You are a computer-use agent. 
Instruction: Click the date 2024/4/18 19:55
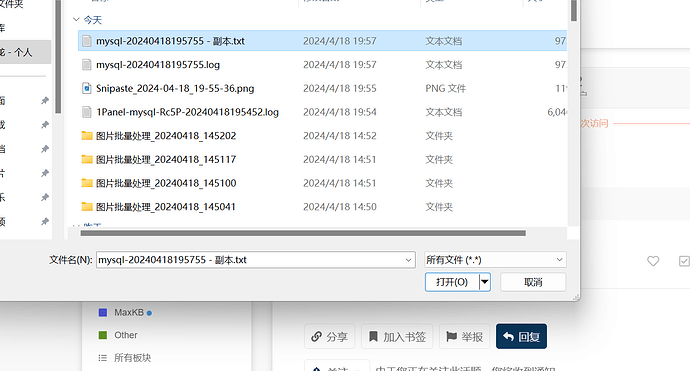(340, 88)
